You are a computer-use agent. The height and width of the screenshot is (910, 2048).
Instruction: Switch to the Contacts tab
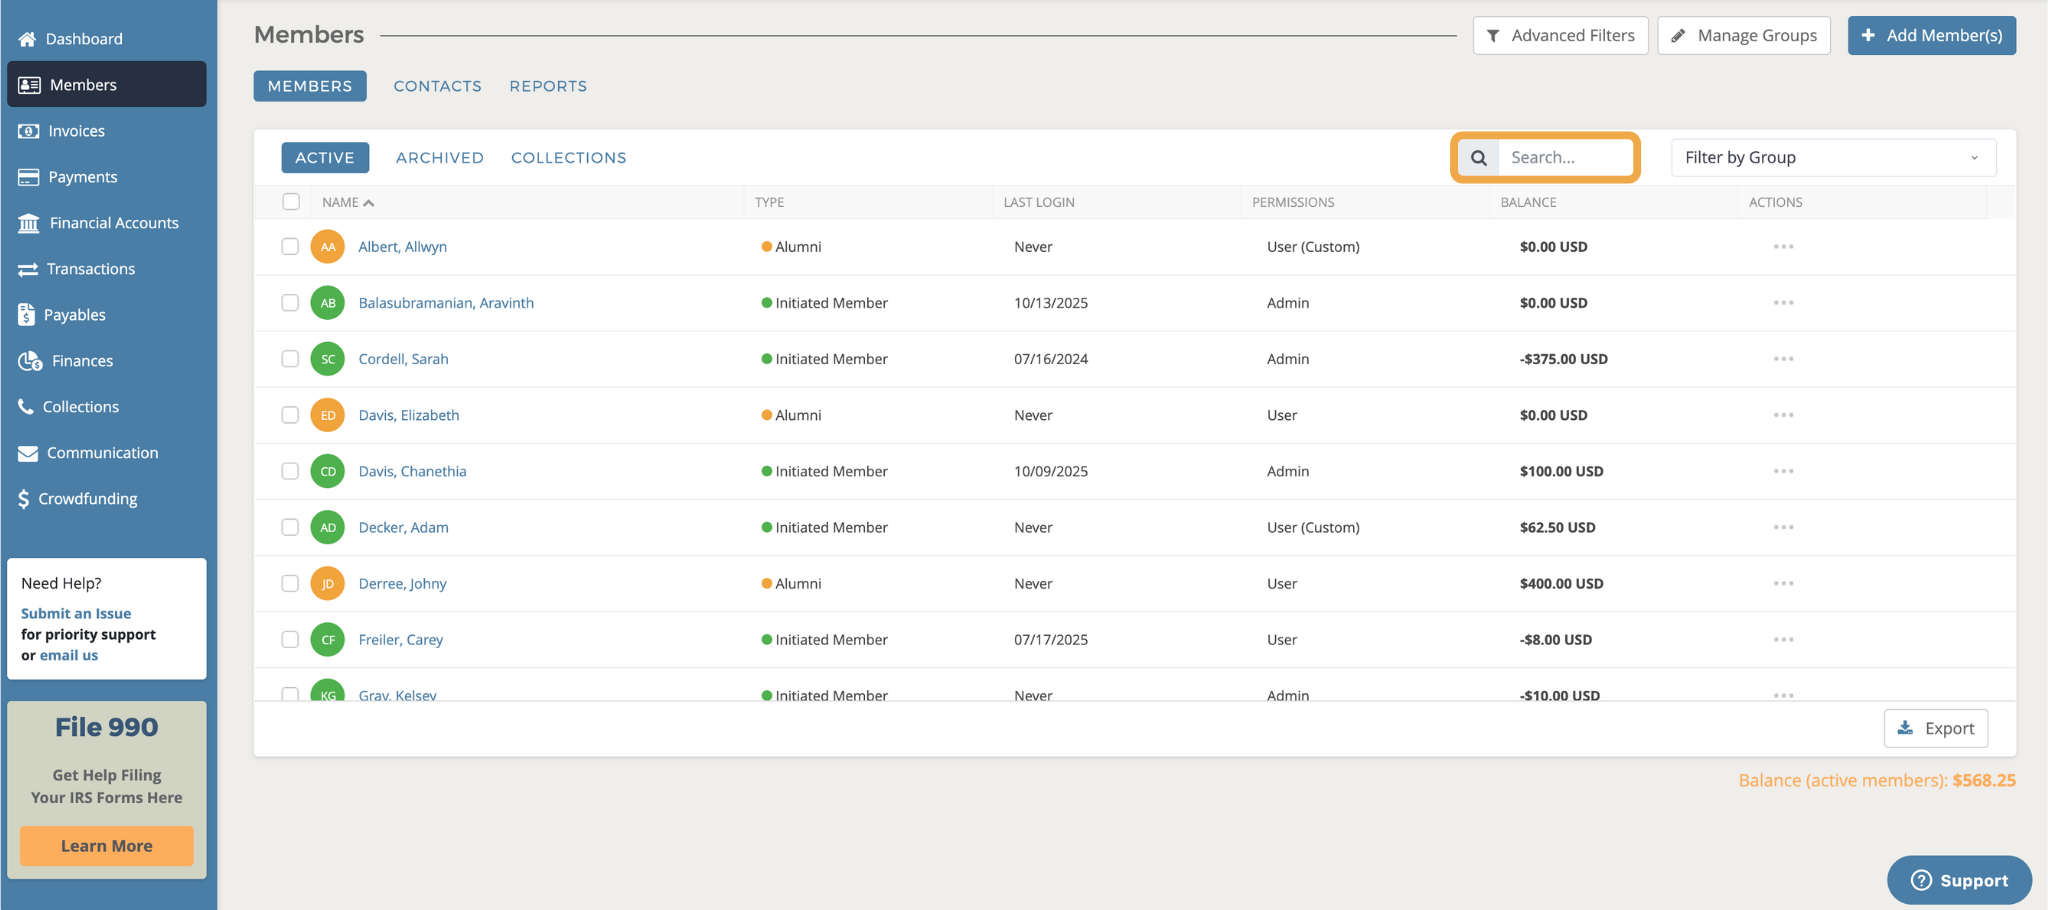(437, 86)
